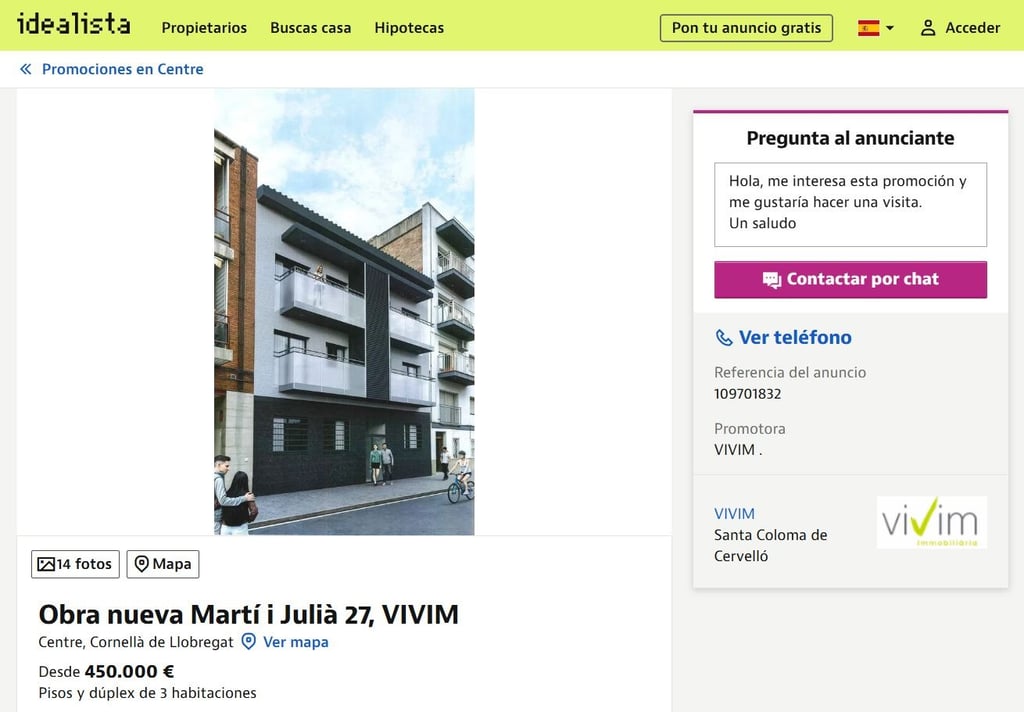1024x712 pixels.
Task: Click the chat bubble icon on contact button
Action: pyautogui.click(x=771, y=280)
